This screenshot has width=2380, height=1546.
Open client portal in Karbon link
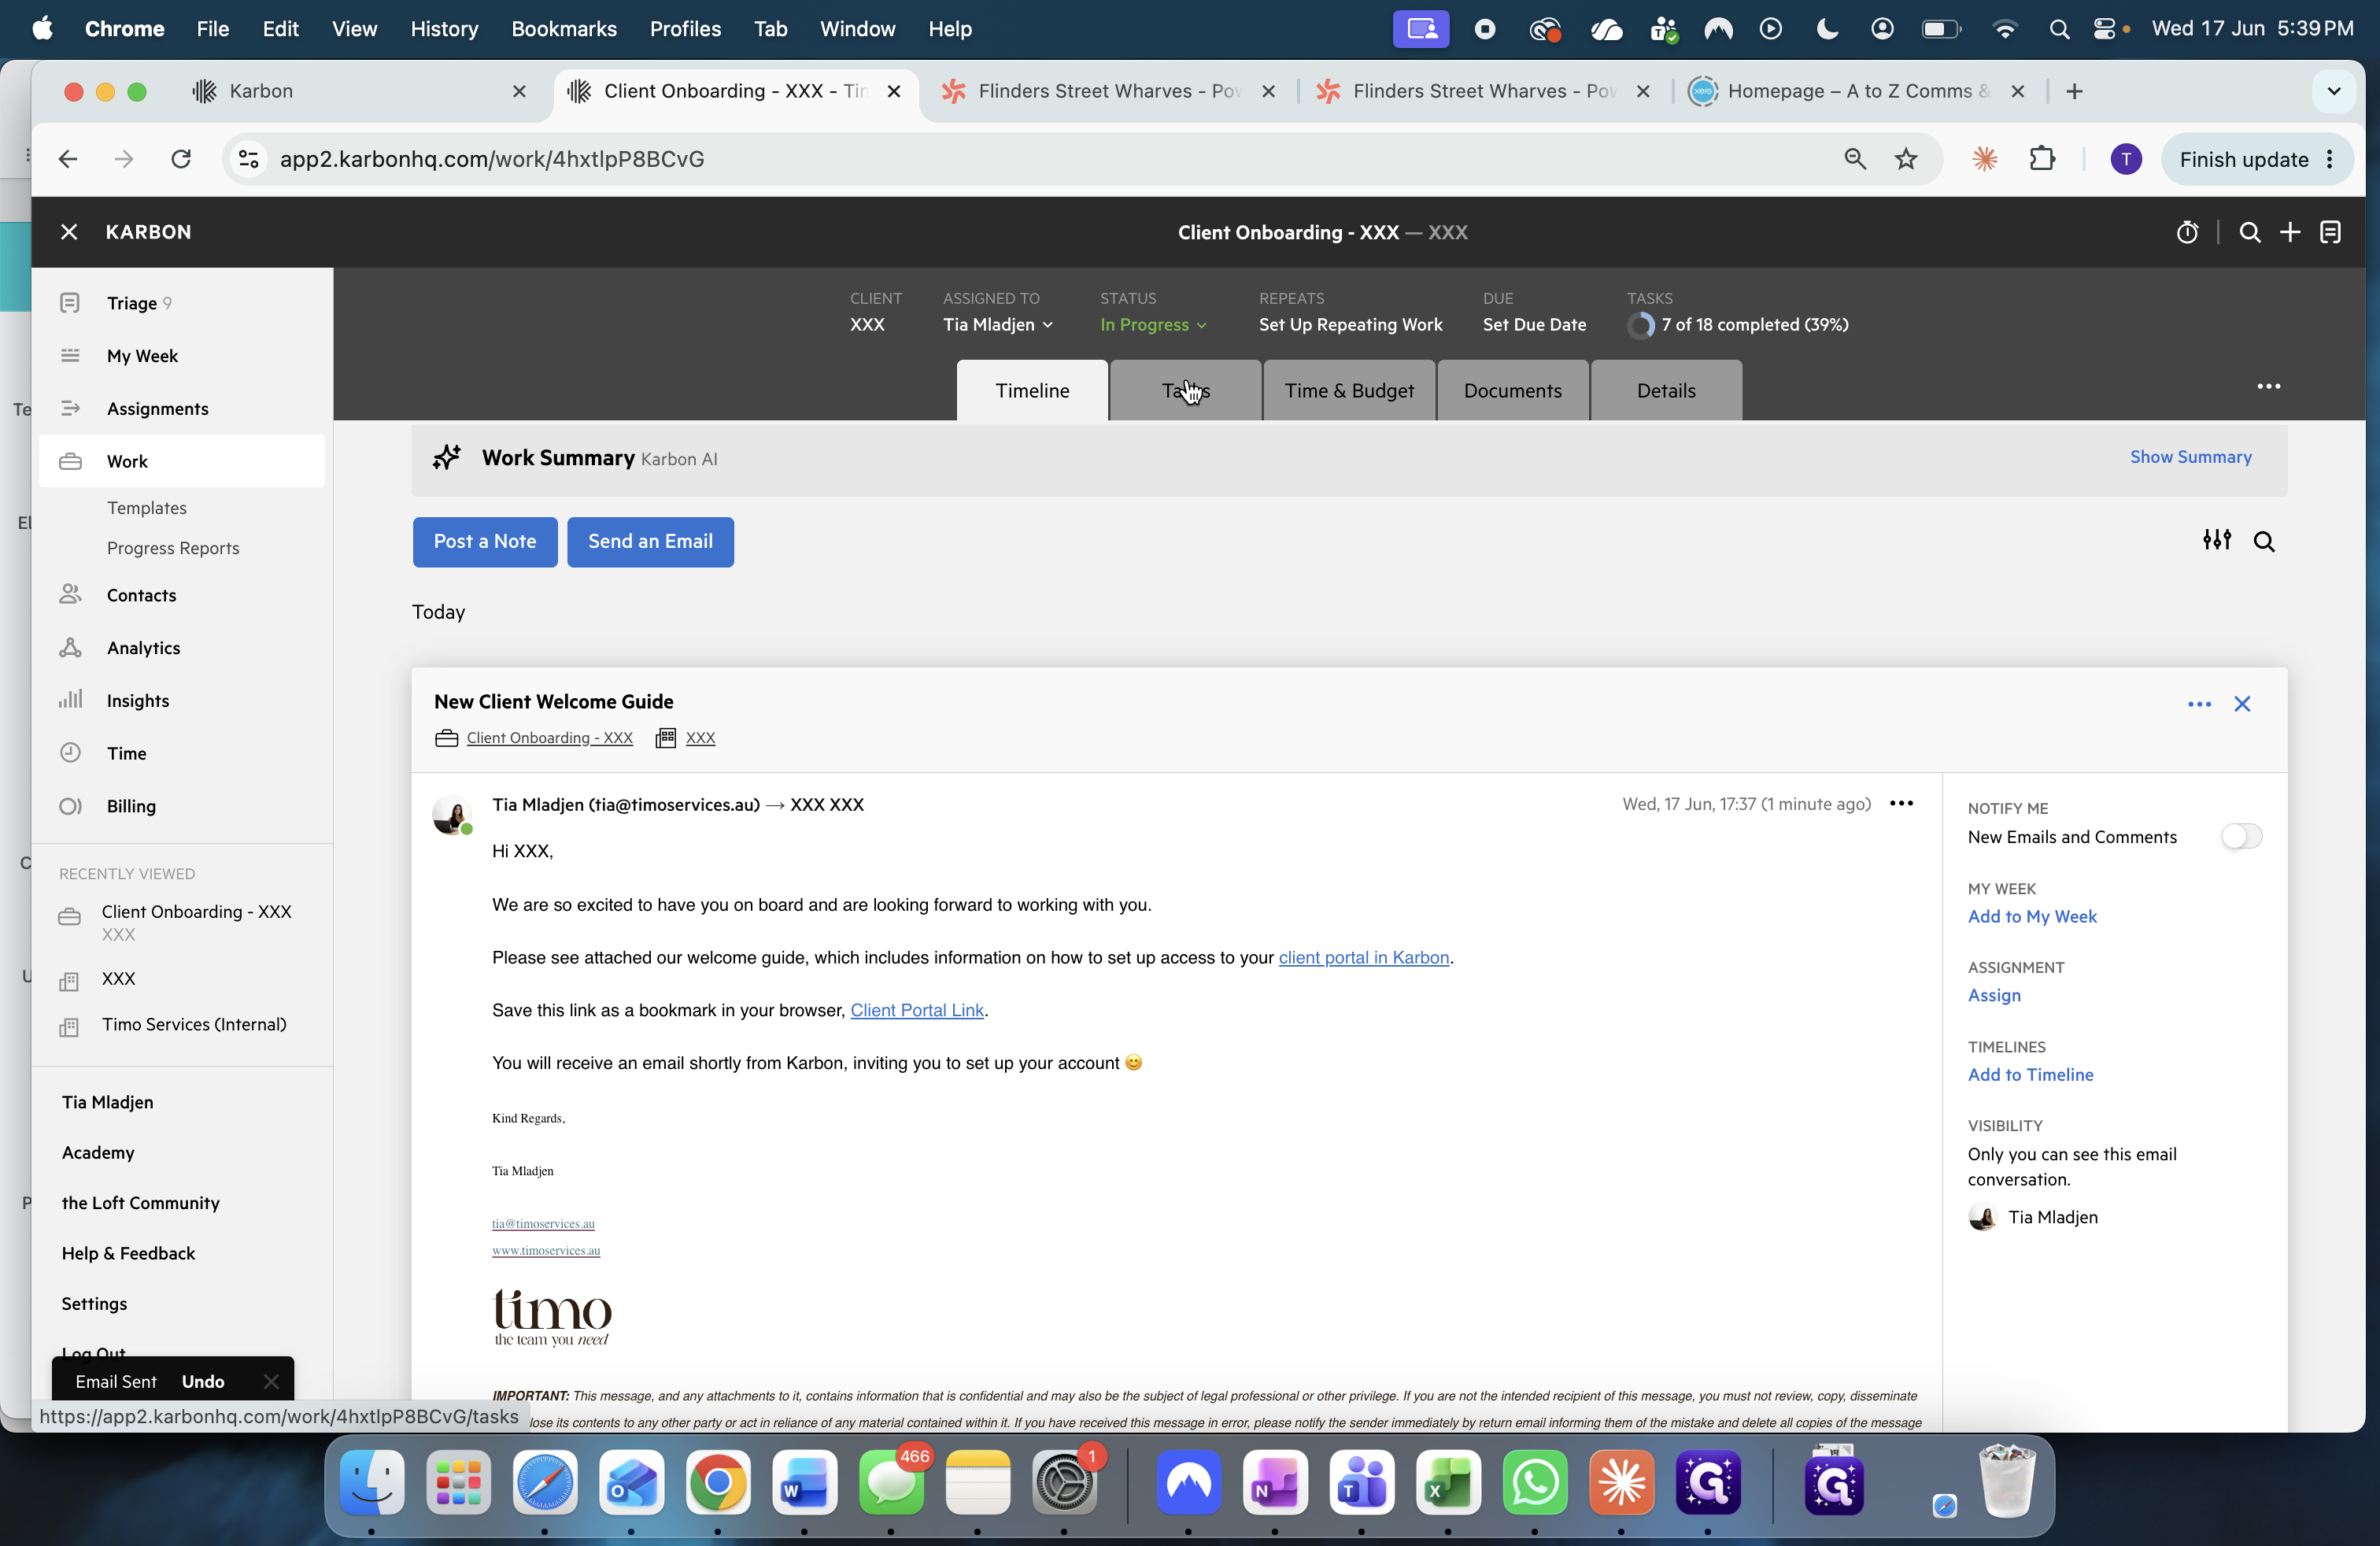pos(1364,957)
